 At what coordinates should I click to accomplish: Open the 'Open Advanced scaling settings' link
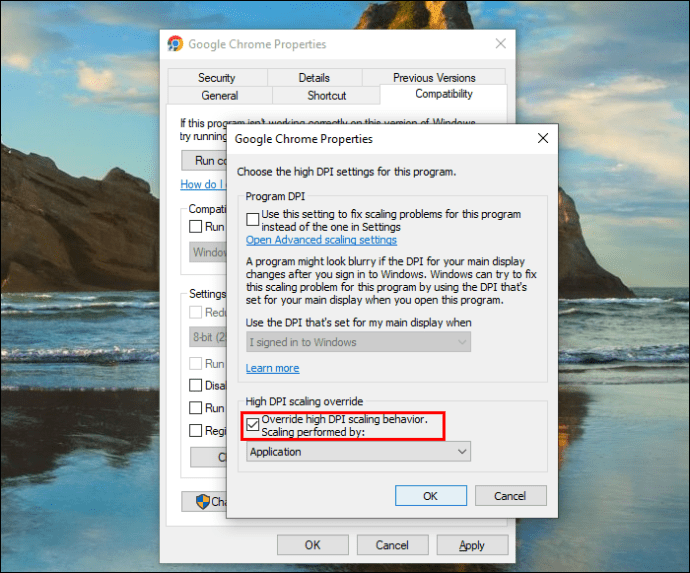321,240
